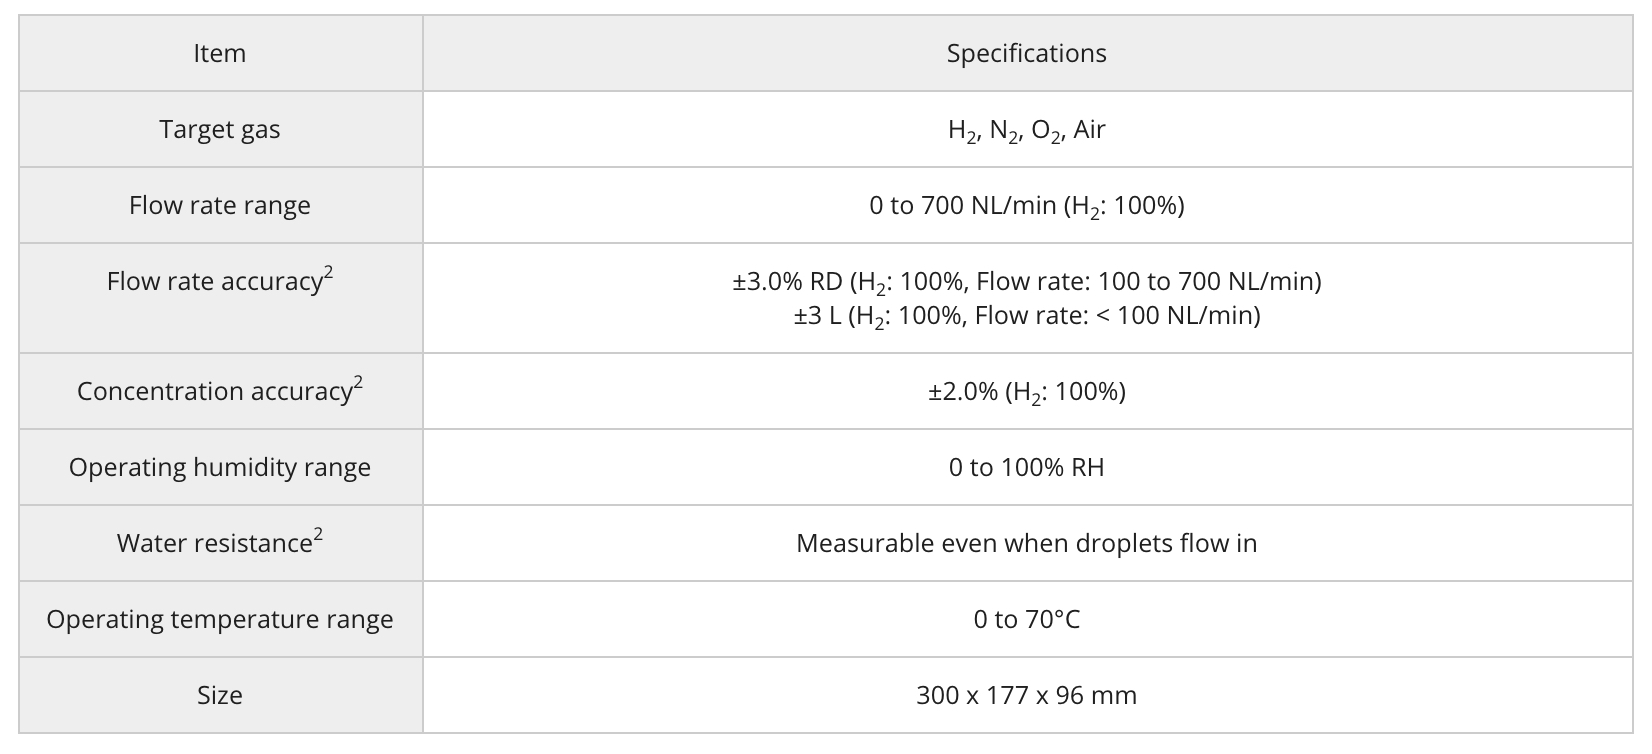This screenshot has height=754, width=1652.
Task: Open footnote 2 beside Water resistance
Action: (318, 534)
